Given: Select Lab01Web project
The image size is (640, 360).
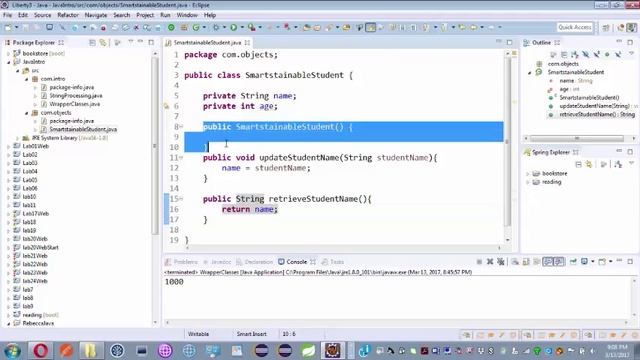Looking at the screenshot, I should point(36,146).
